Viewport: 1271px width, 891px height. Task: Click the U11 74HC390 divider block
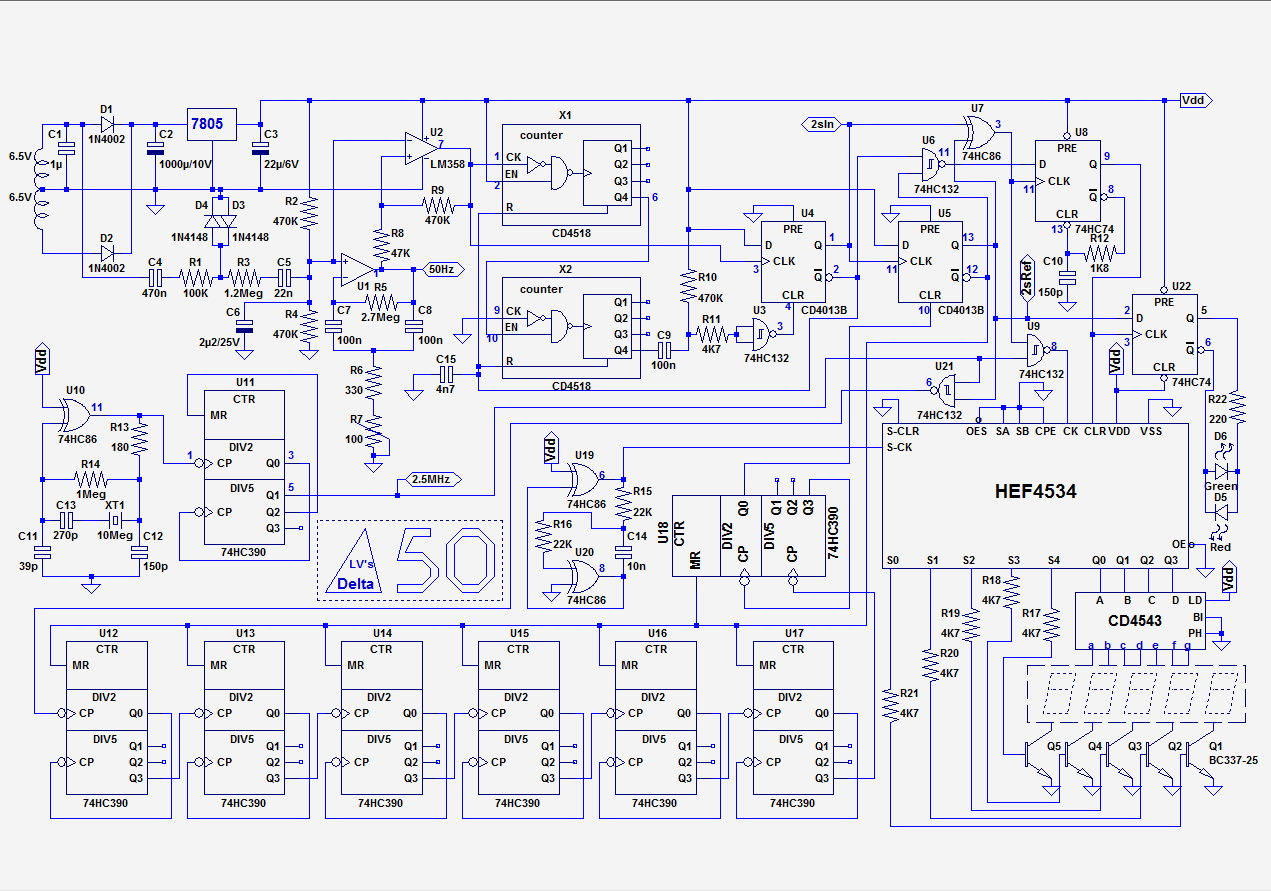(x=243, y=467)
